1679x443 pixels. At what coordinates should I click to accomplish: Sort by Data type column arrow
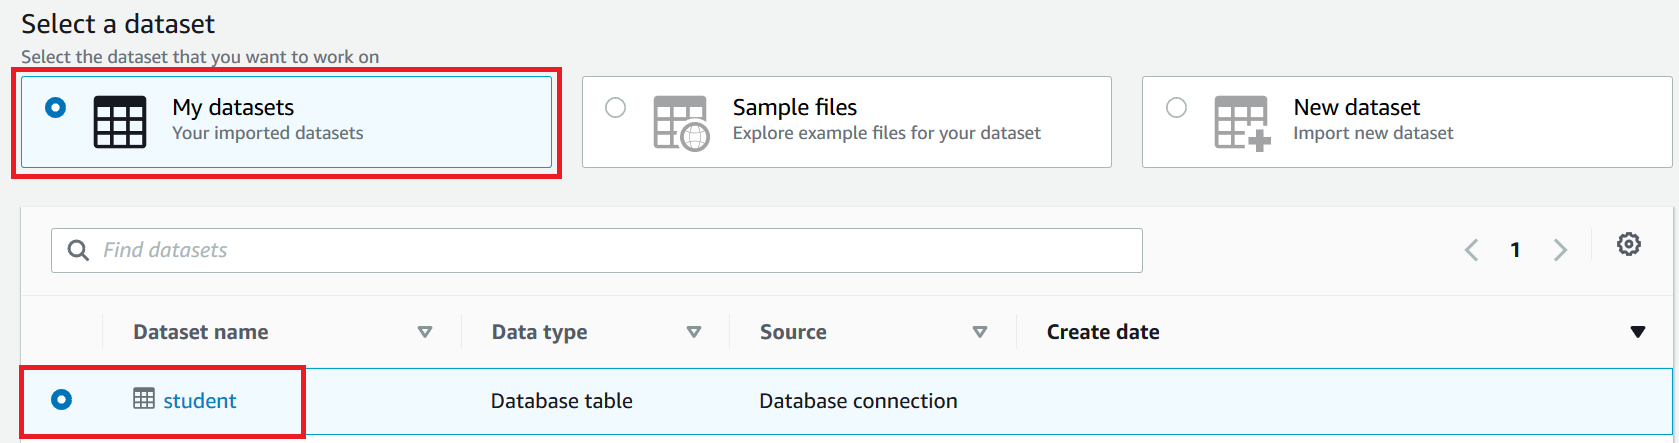[x=694, y=332]
